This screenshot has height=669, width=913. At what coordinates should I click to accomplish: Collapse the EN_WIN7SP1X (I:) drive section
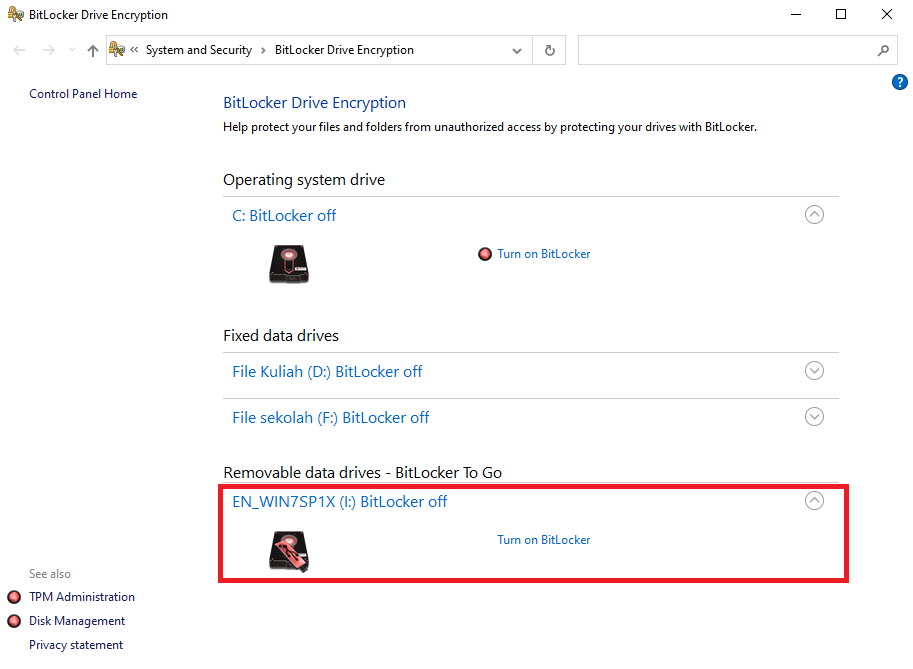814,500
